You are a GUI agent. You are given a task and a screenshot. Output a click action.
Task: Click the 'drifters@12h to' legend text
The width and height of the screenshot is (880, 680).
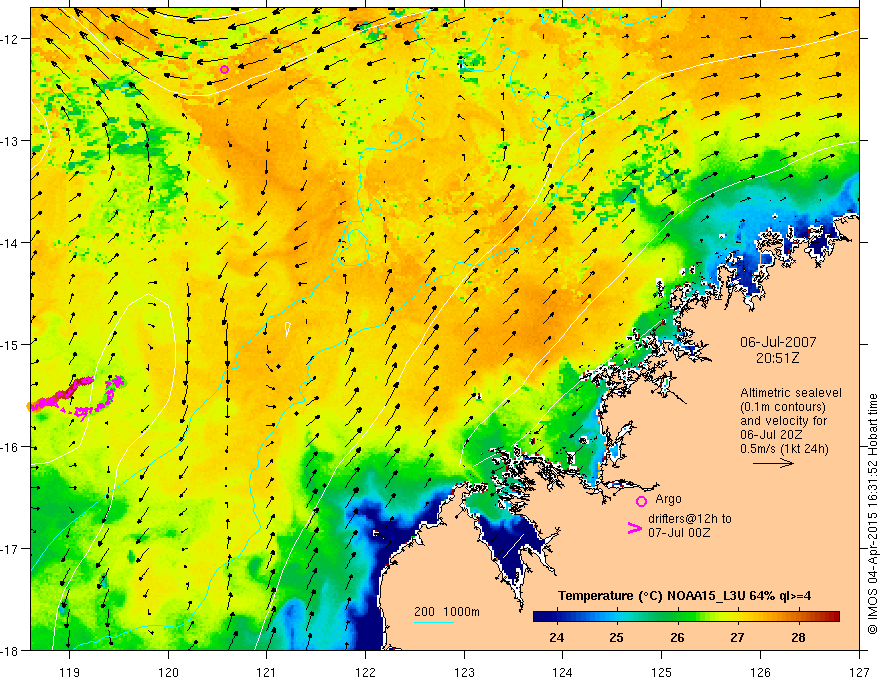coord(690,519)
